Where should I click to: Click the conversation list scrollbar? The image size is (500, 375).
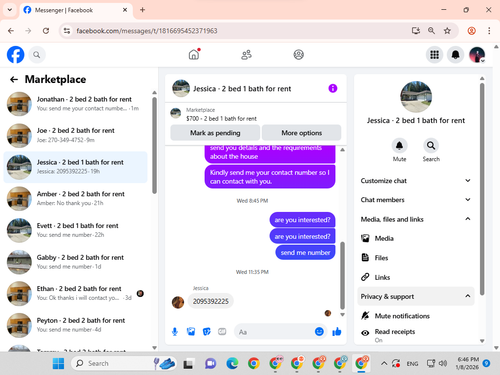point(154,145)
